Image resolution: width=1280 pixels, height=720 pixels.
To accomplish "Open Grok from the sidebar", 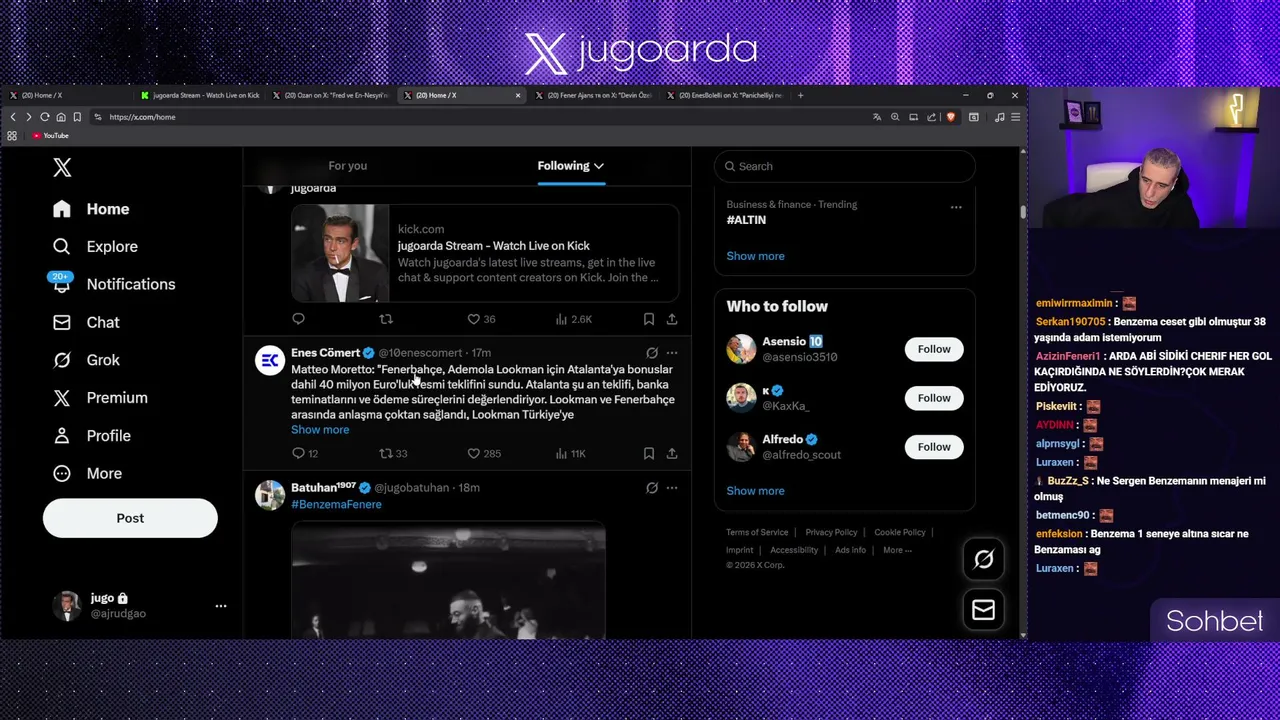I will (86, 360).
